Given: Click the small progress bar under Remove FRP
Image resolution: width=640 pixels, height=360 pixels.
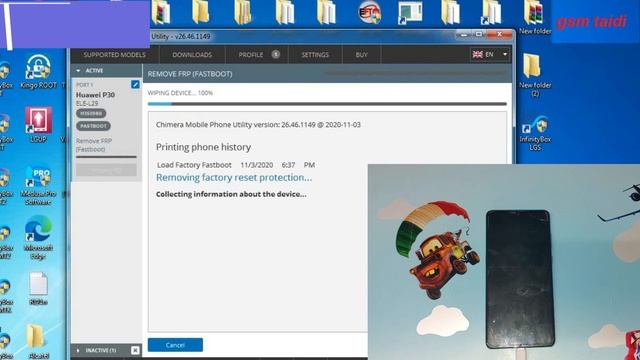Looking at the screenshot, I should [106, 157].
